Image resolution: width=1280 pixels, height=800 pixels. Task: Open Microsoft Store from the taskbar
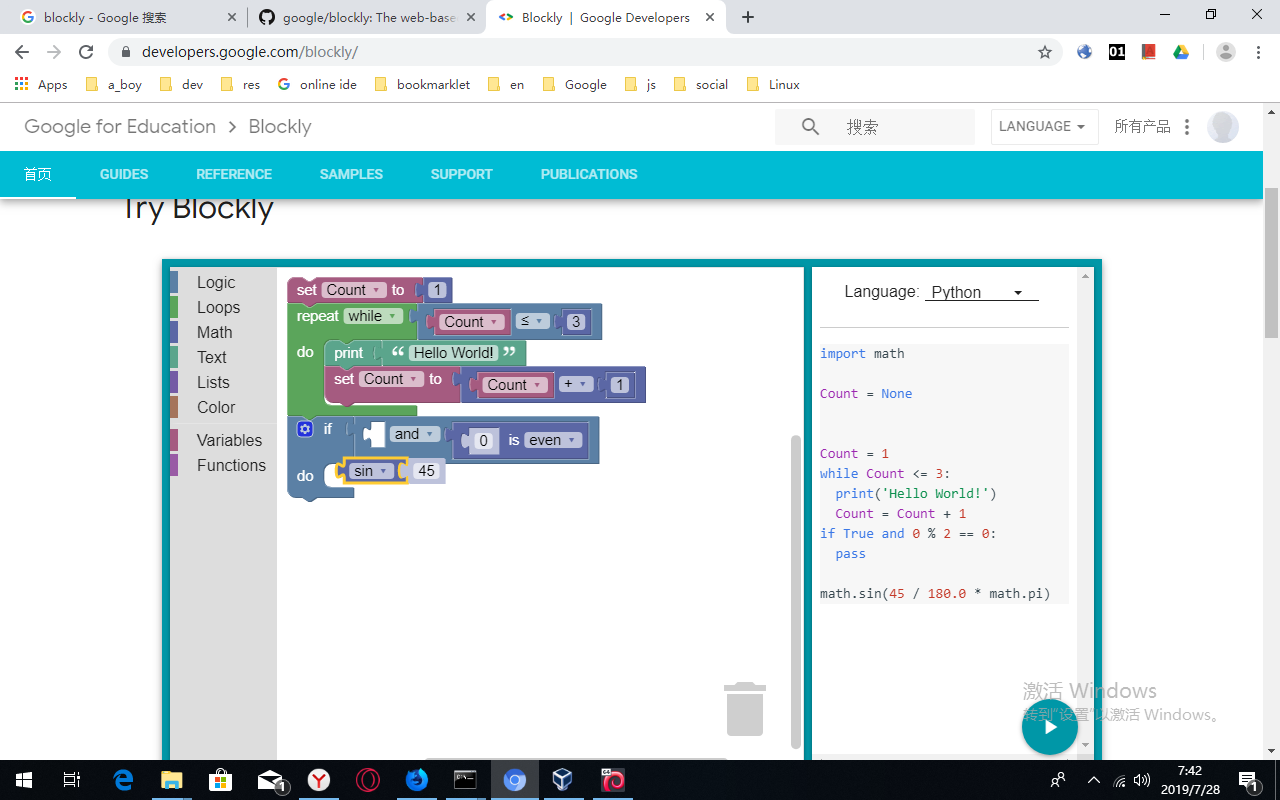click(221, 780)
